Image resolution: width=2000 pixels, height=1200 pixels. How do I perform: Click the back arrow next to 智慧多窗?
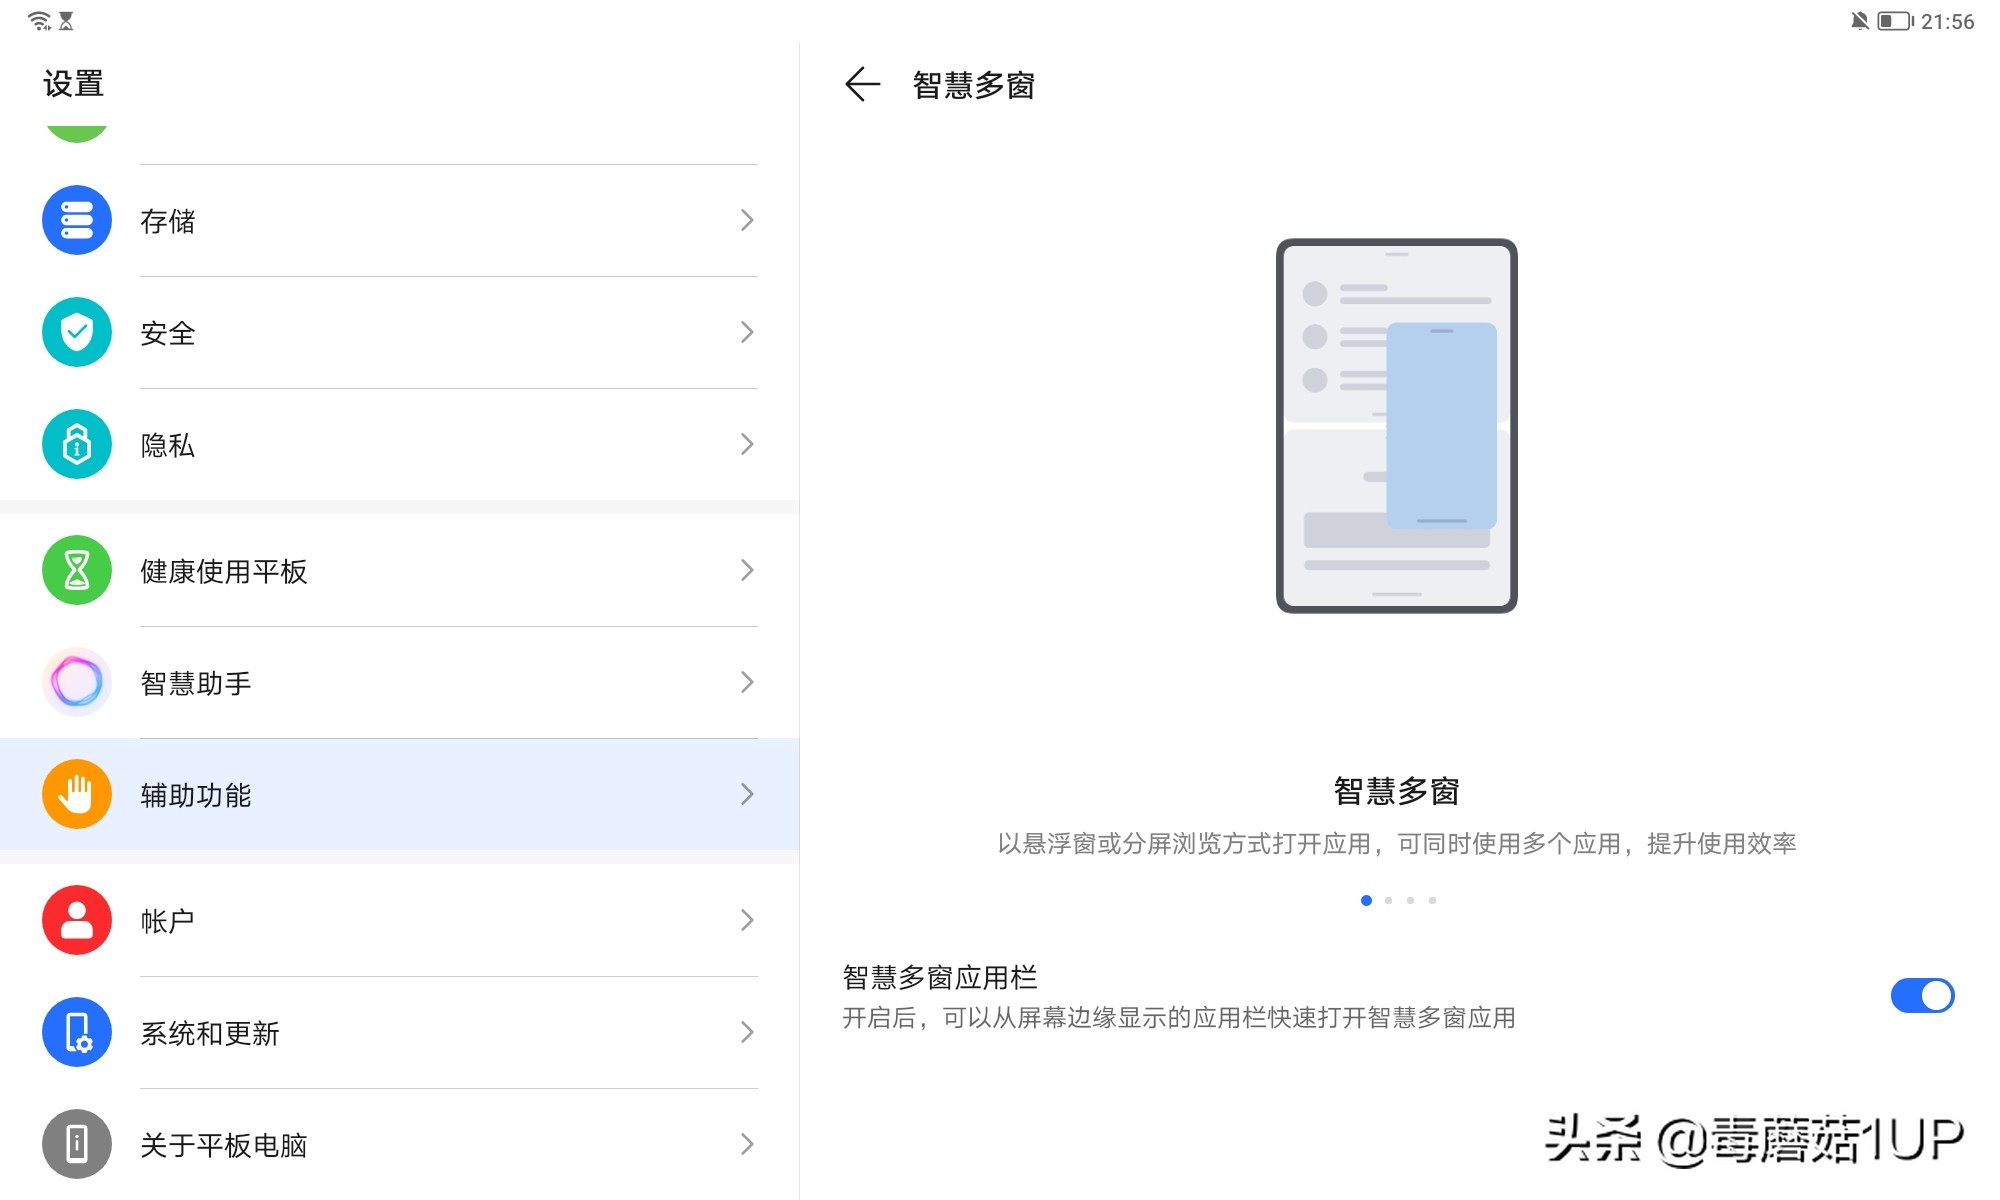862,86
